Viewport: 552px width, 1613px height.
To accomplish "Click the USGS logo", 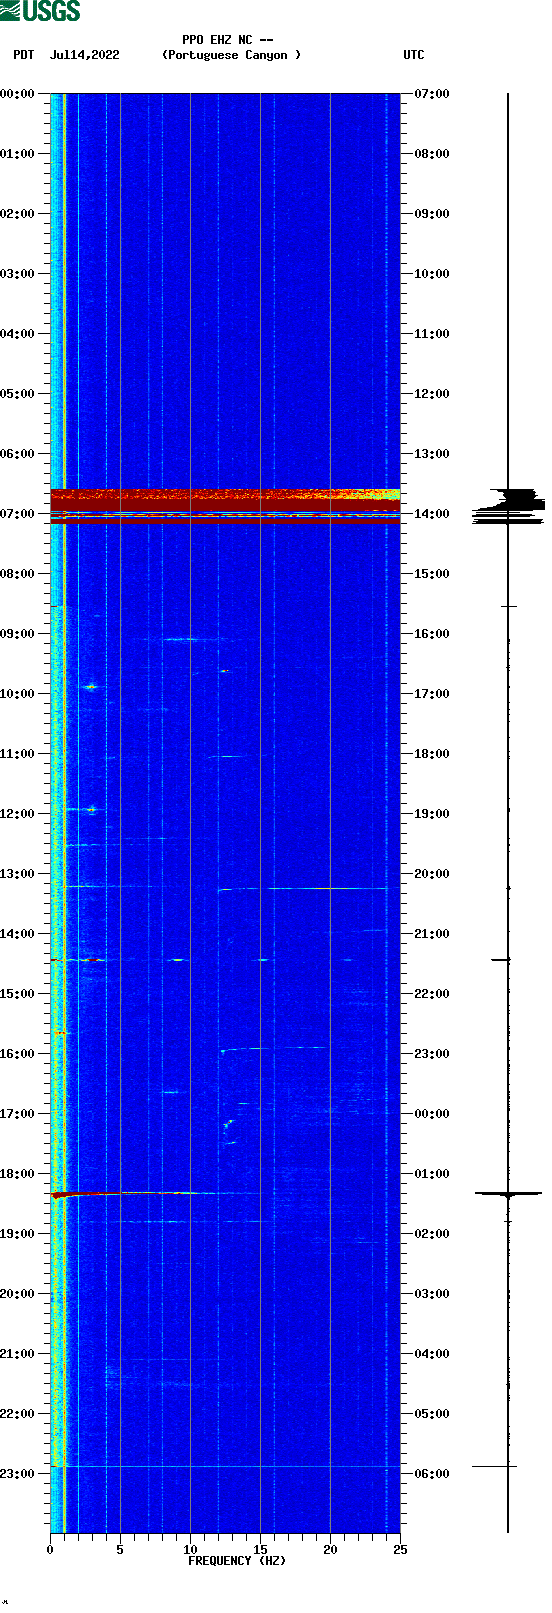I will pos(40,11).
